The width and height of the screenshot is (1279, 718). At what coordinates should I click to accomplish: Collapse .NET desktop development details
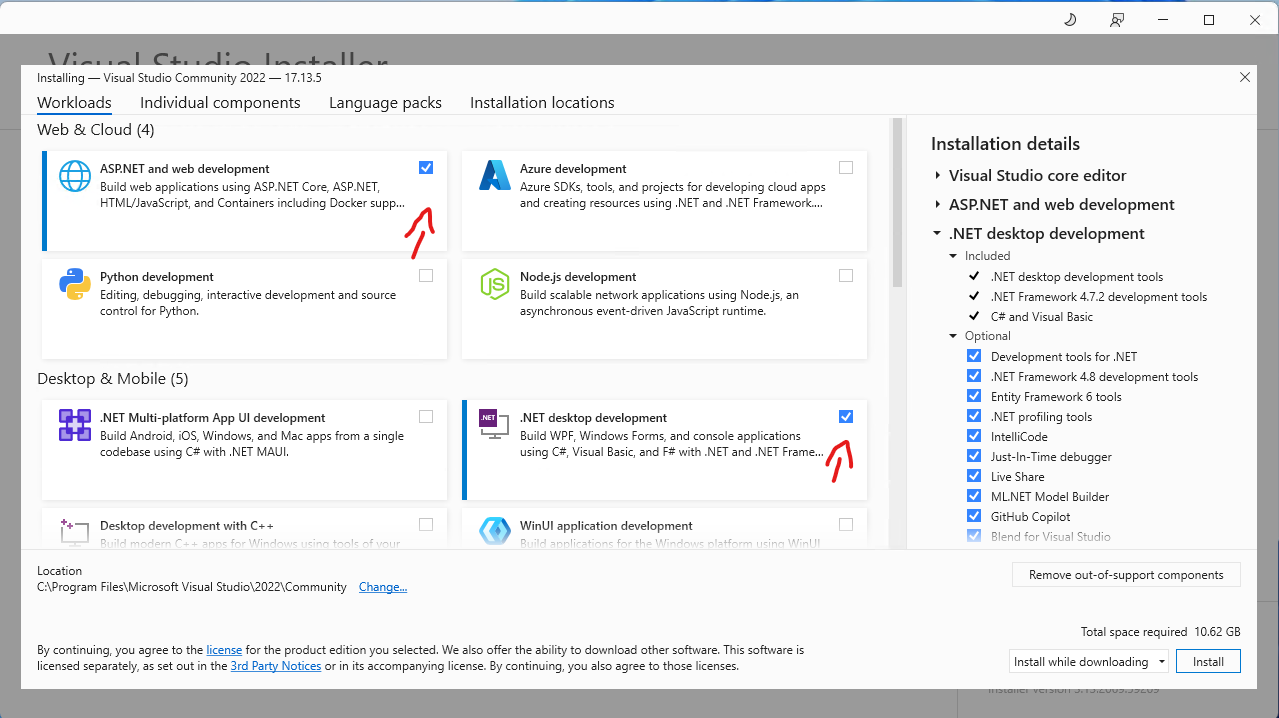click(x=938, y=234)
